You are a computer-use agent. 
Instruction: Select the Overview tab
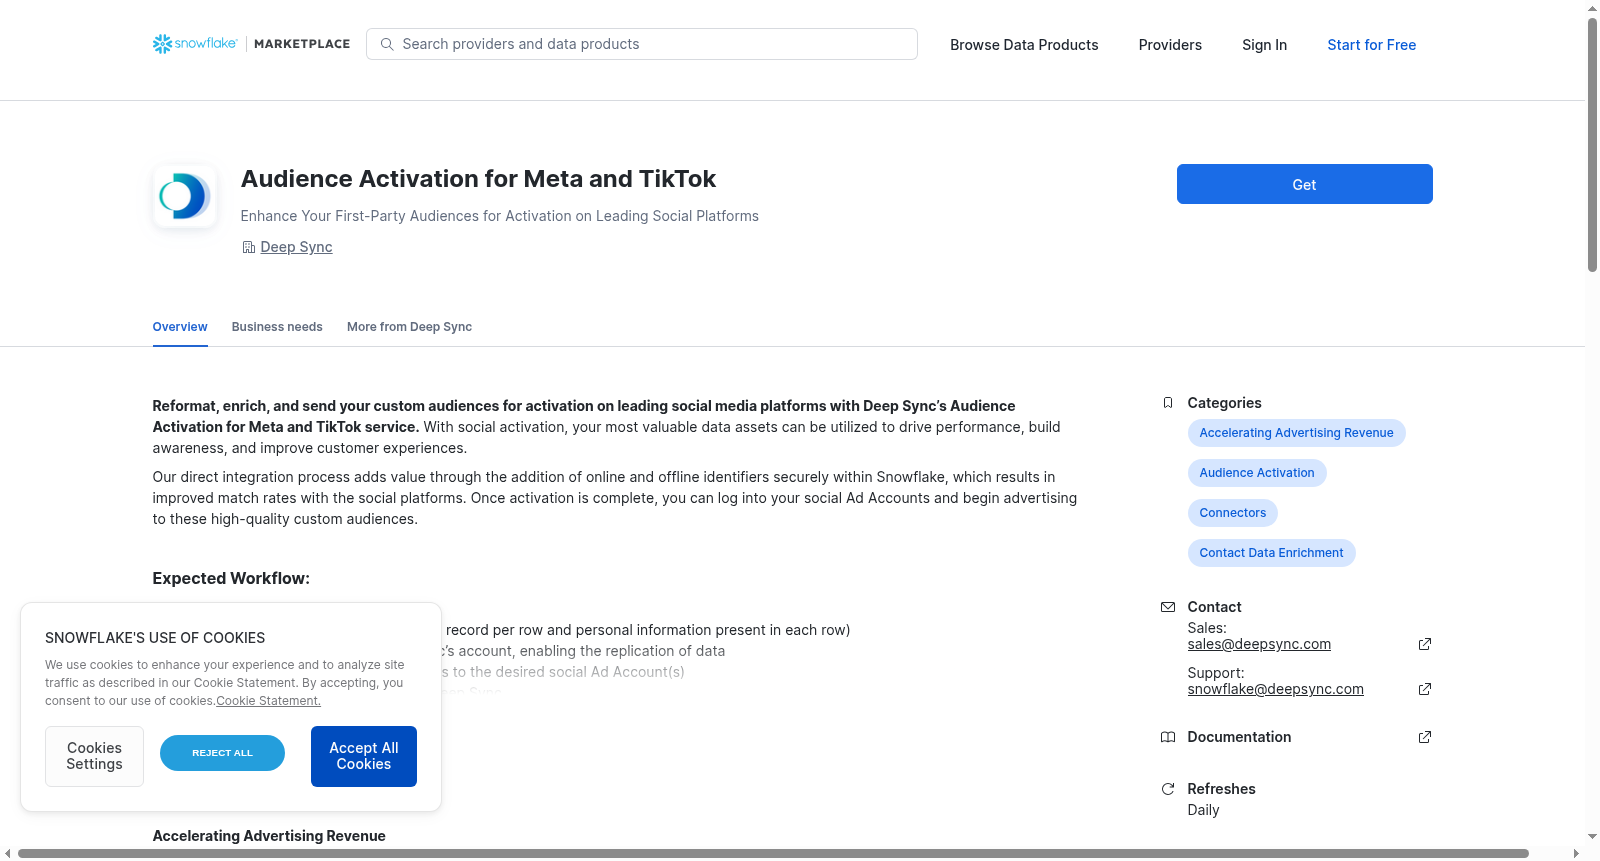tap(180, 327)
